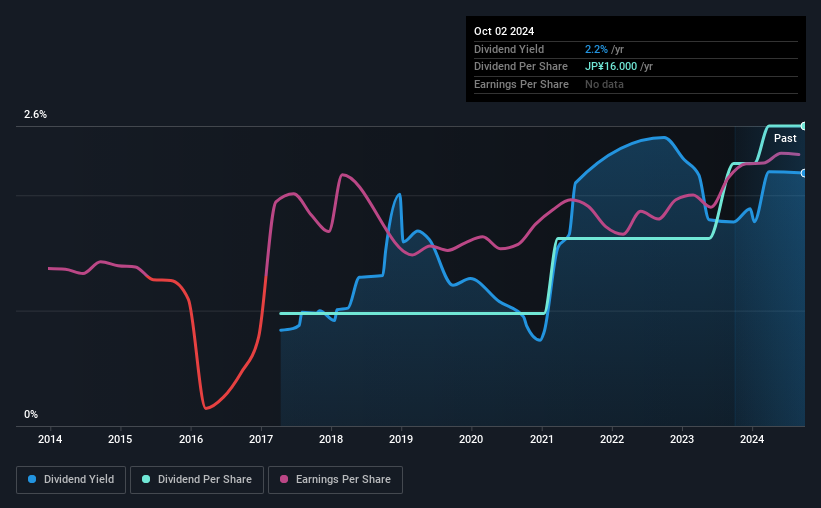Click the Dividend Per Share tooltip row label
821x508 pixels.
pos(520,67)
